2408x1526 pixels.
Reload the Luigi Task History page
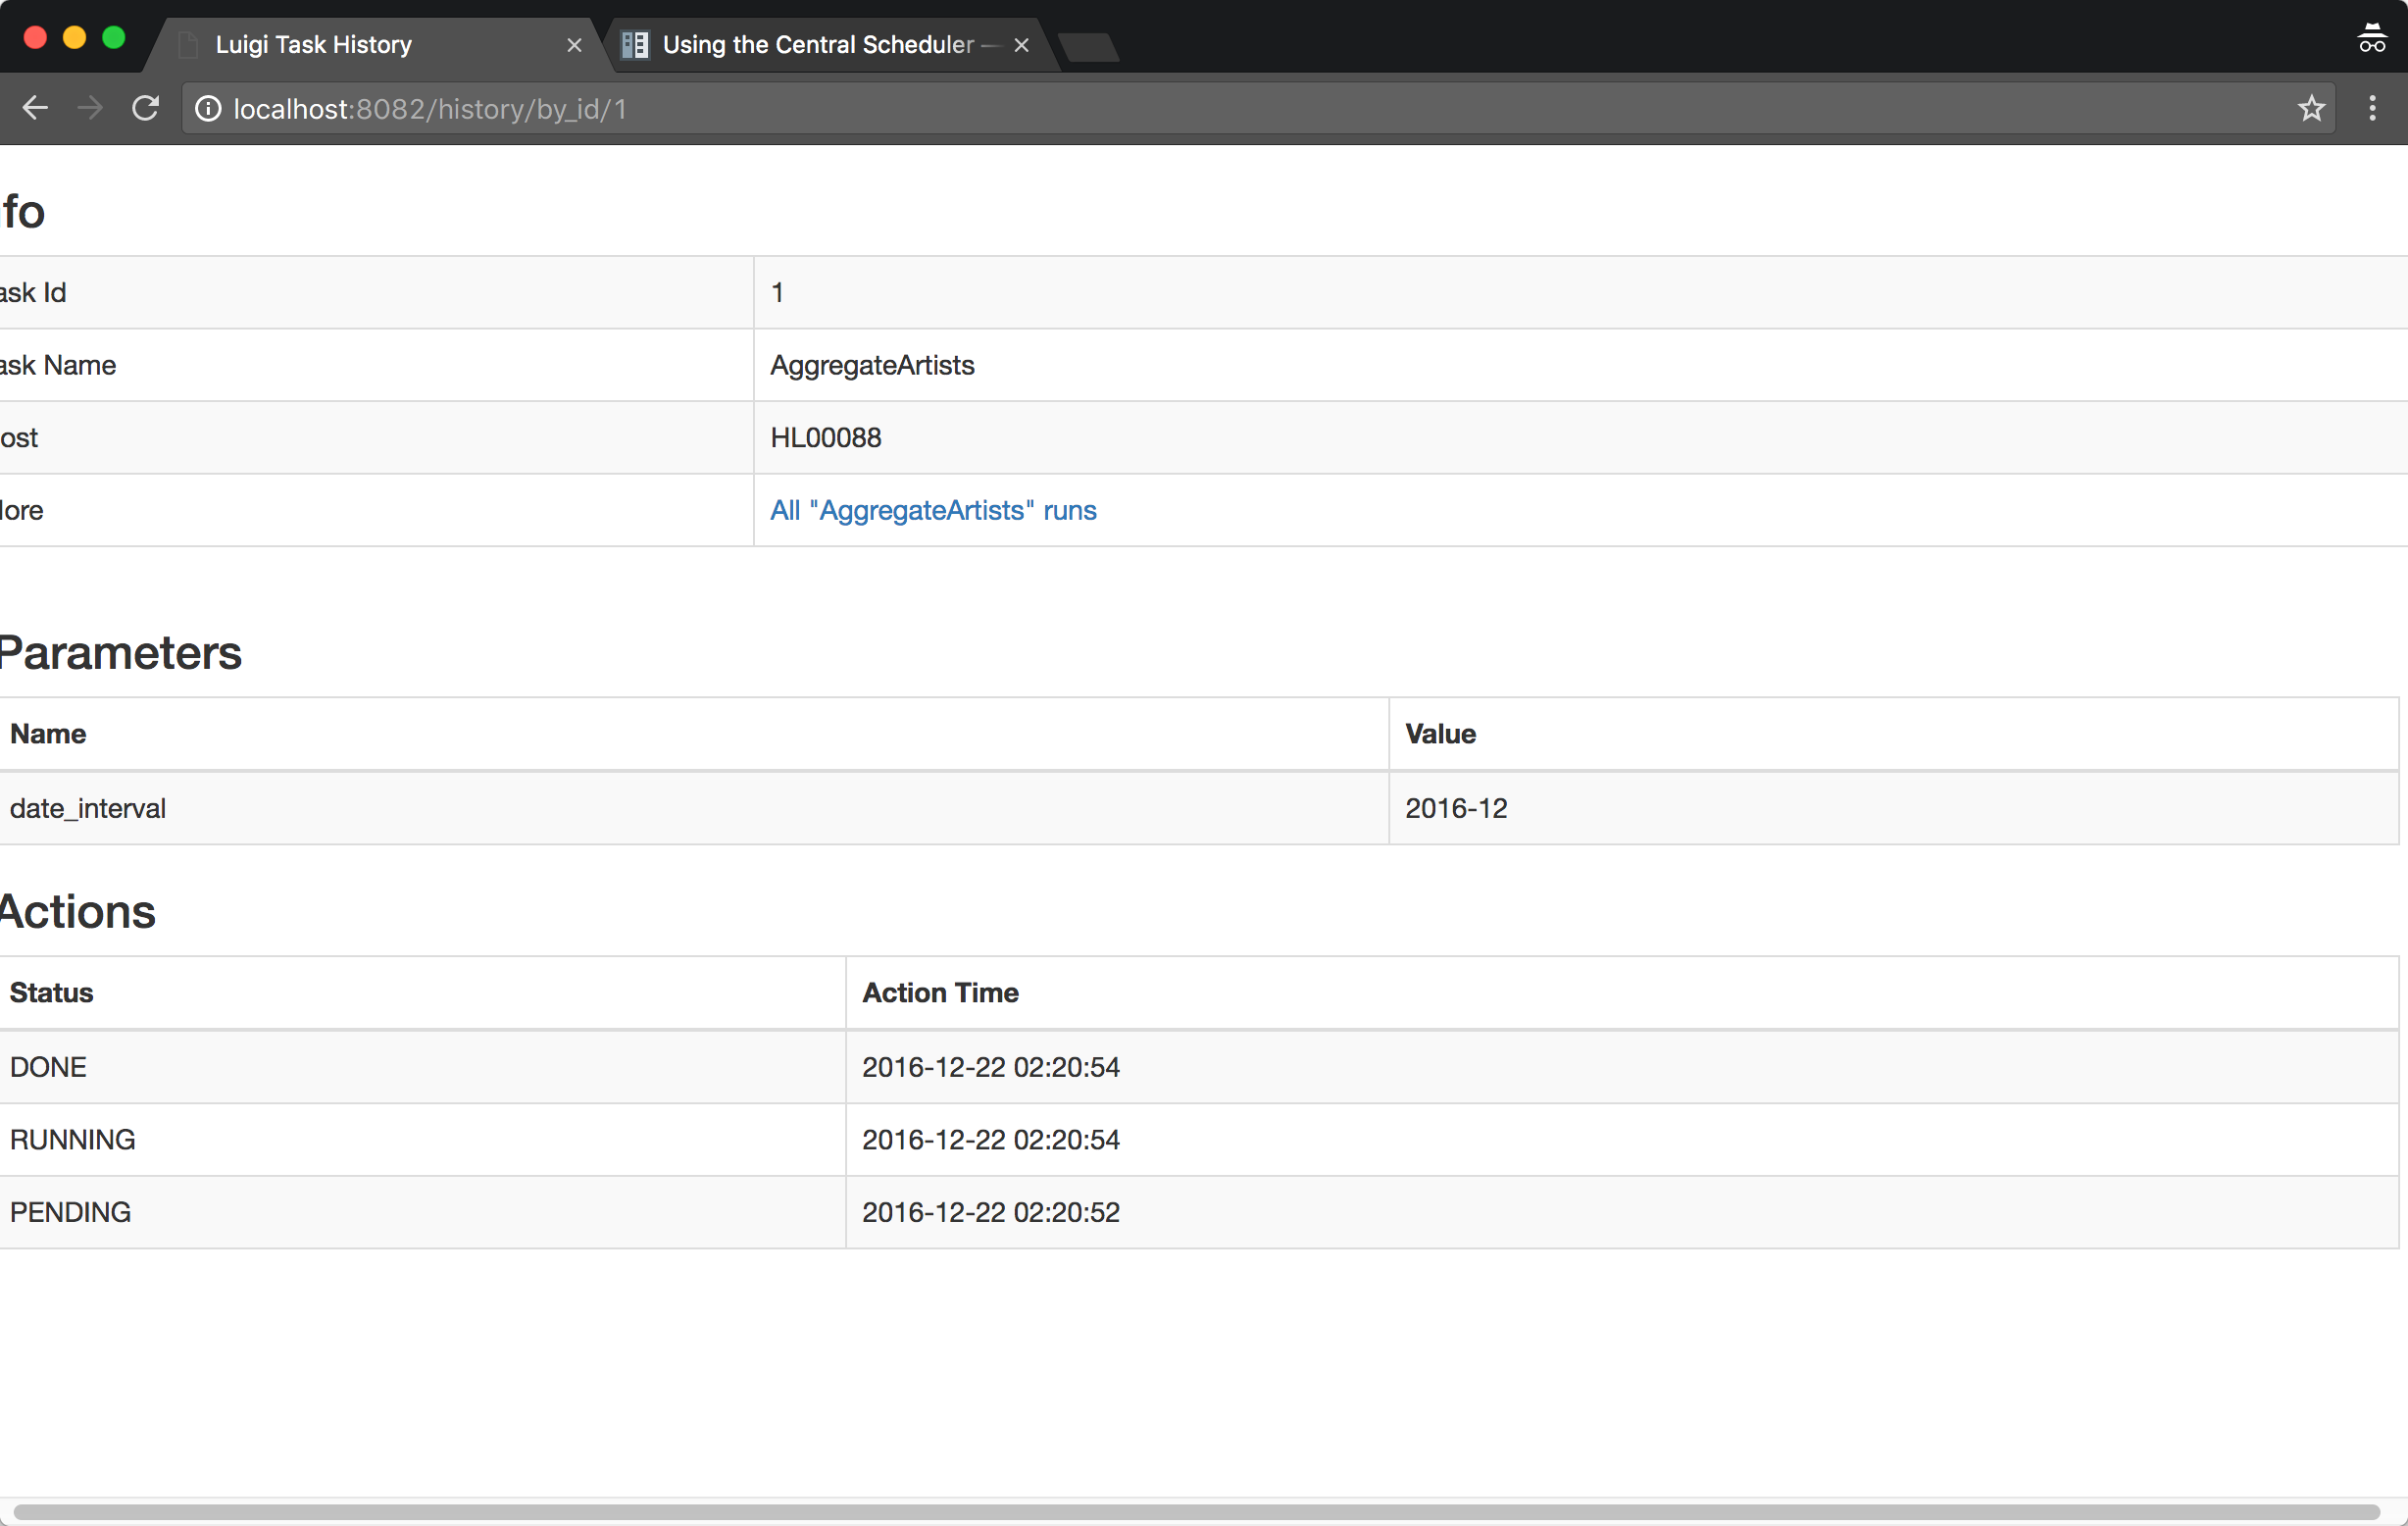pyautogui.click(x=146, y=108)
